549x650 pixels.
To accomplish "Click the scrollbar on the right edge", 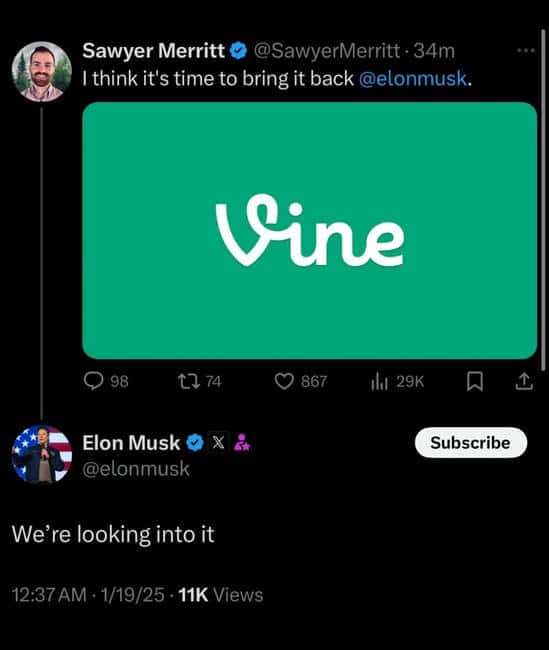I will pos(543,199).
